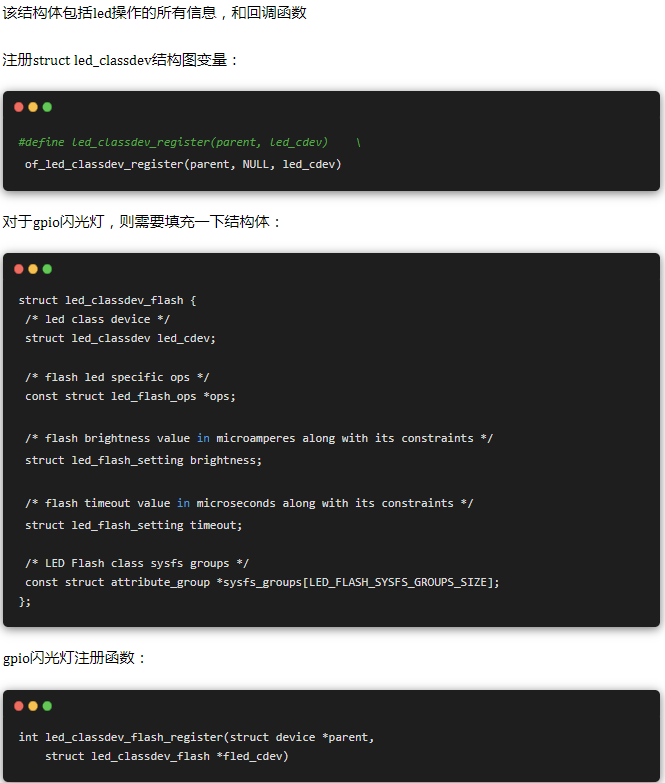Click the heading '注册struct led_classdev结构图变量'

click(120, 60)
